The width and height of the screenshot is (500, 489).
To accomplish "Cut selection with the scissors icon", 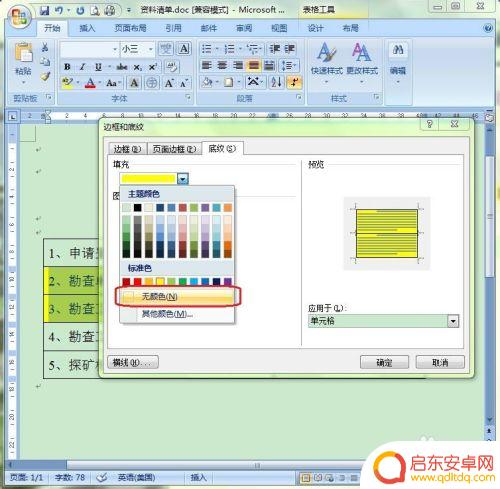I will 45,47.
